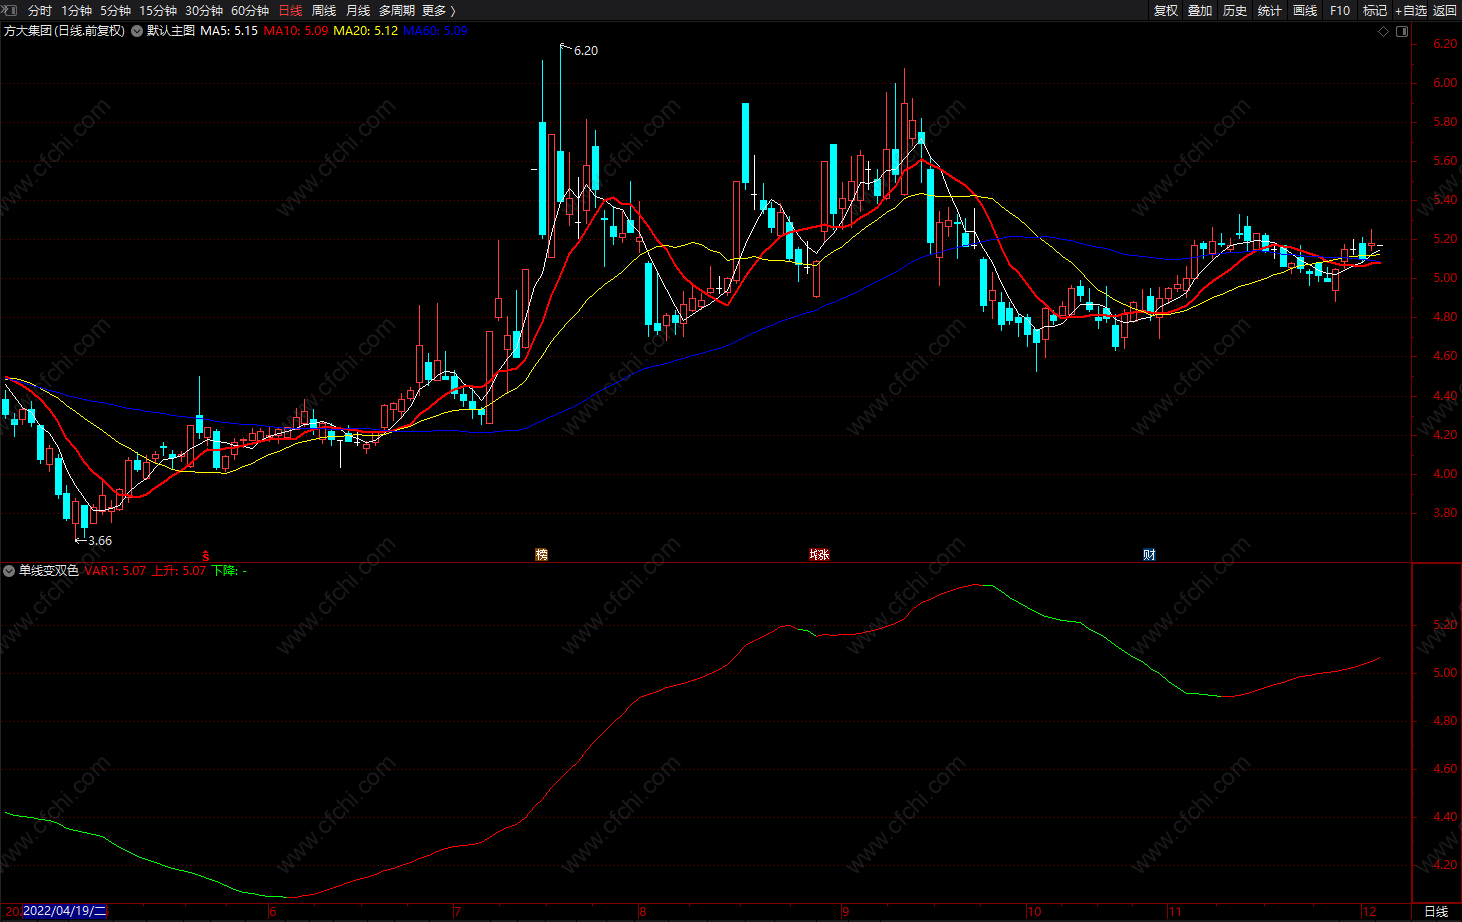Add stock via the +自选 button
This screenshot has height=922, width=1462.
1411,10
